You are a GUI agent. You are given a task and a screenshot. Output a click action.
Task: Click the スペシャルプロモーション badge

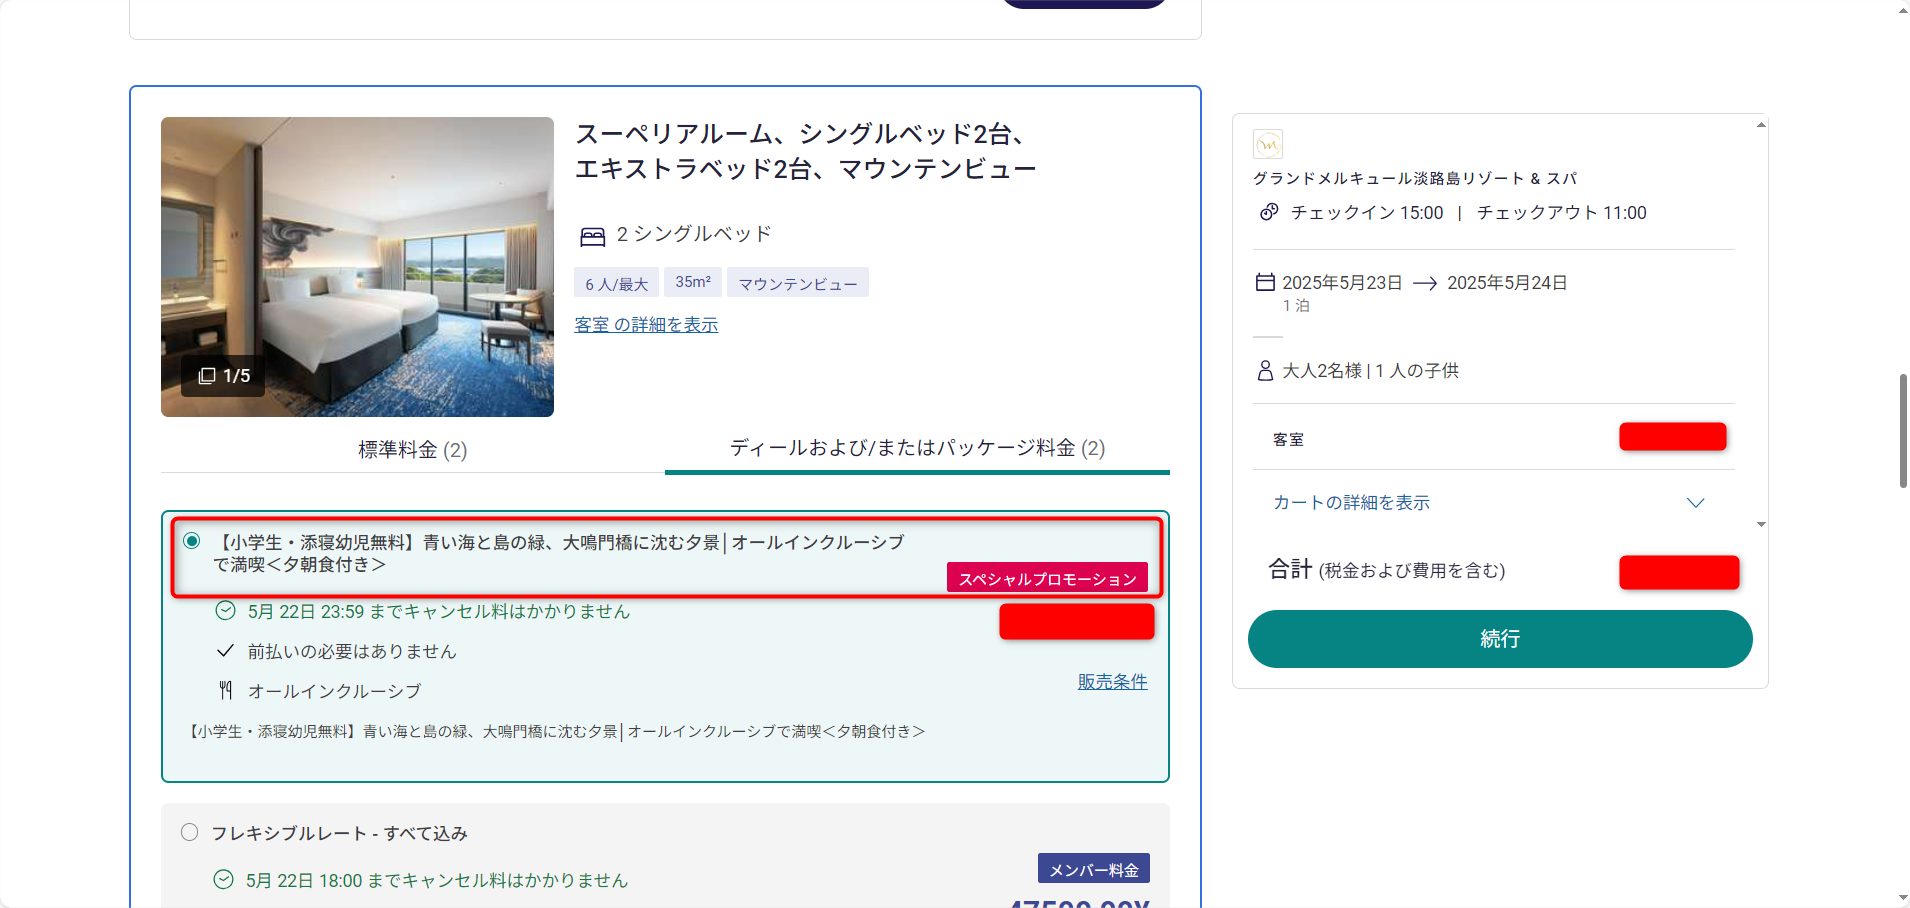1047,578
